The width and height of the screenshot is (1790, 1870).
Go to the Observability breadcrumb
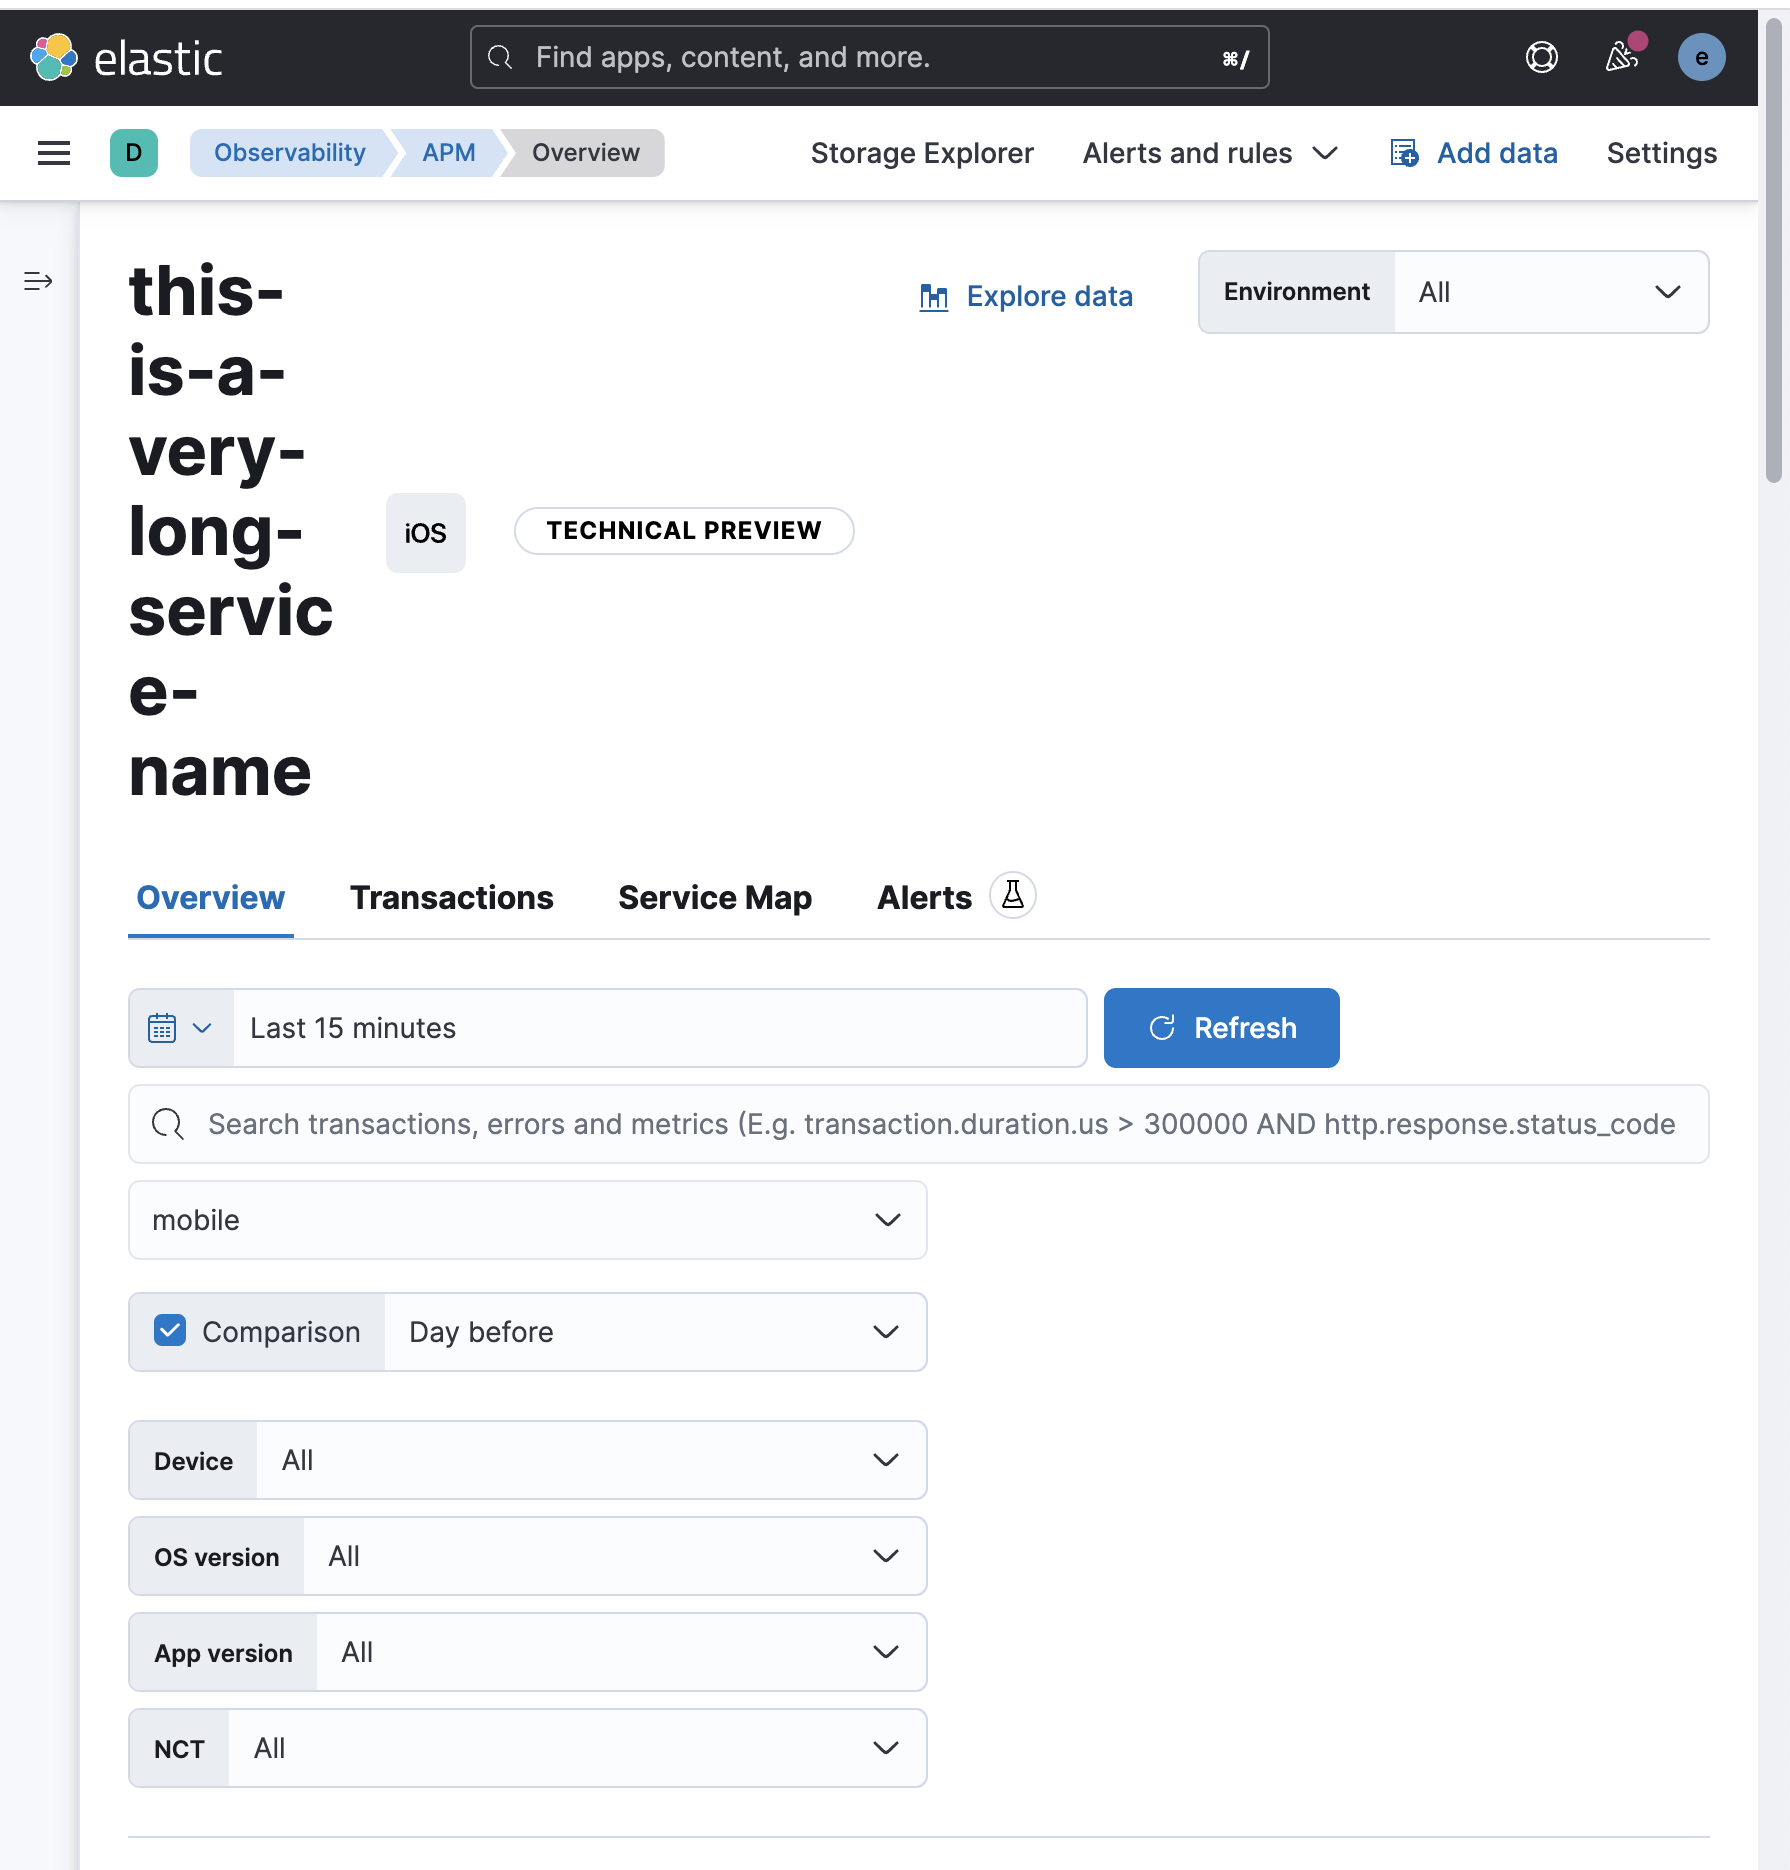coord(289,153)
